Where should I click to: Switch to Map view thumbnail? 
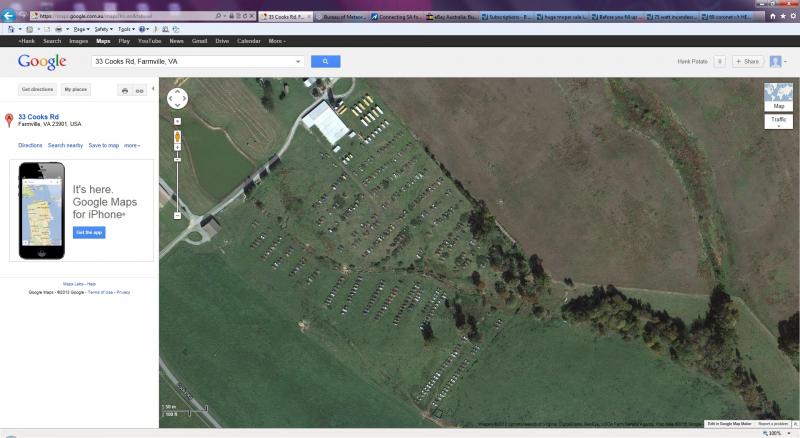[x=779, y=97]
